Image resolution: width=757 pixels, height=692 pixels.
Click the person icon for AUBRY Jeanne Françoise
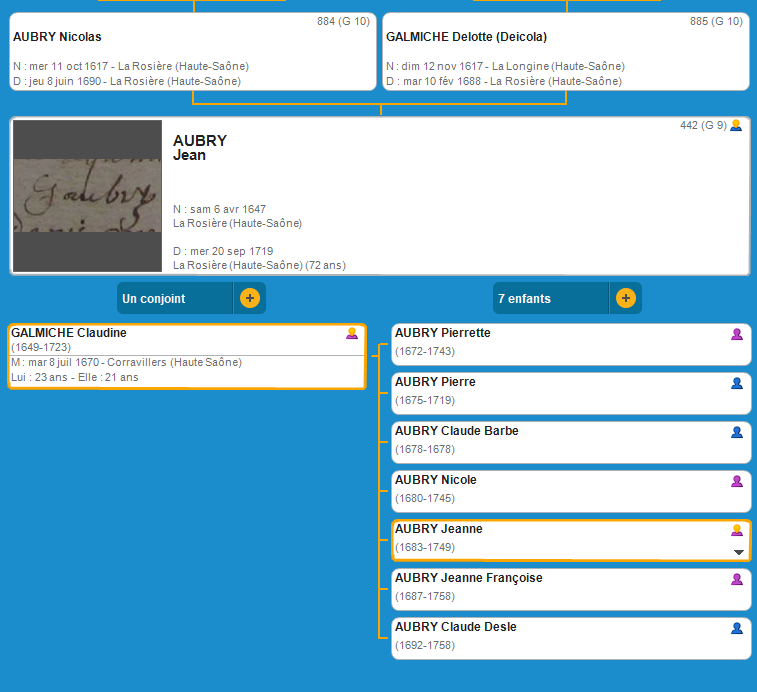tap(737, 579)
